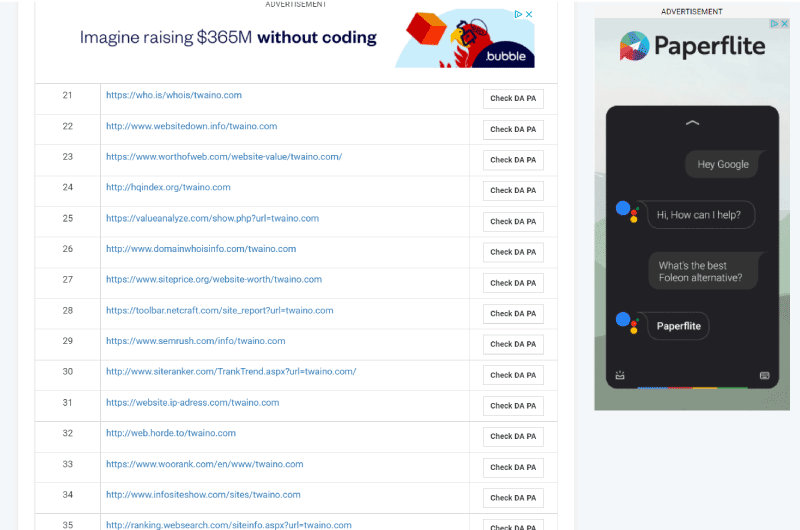Click Check DA PA for row 27
Screen dimensions: 800x530
tap(513, 283)
